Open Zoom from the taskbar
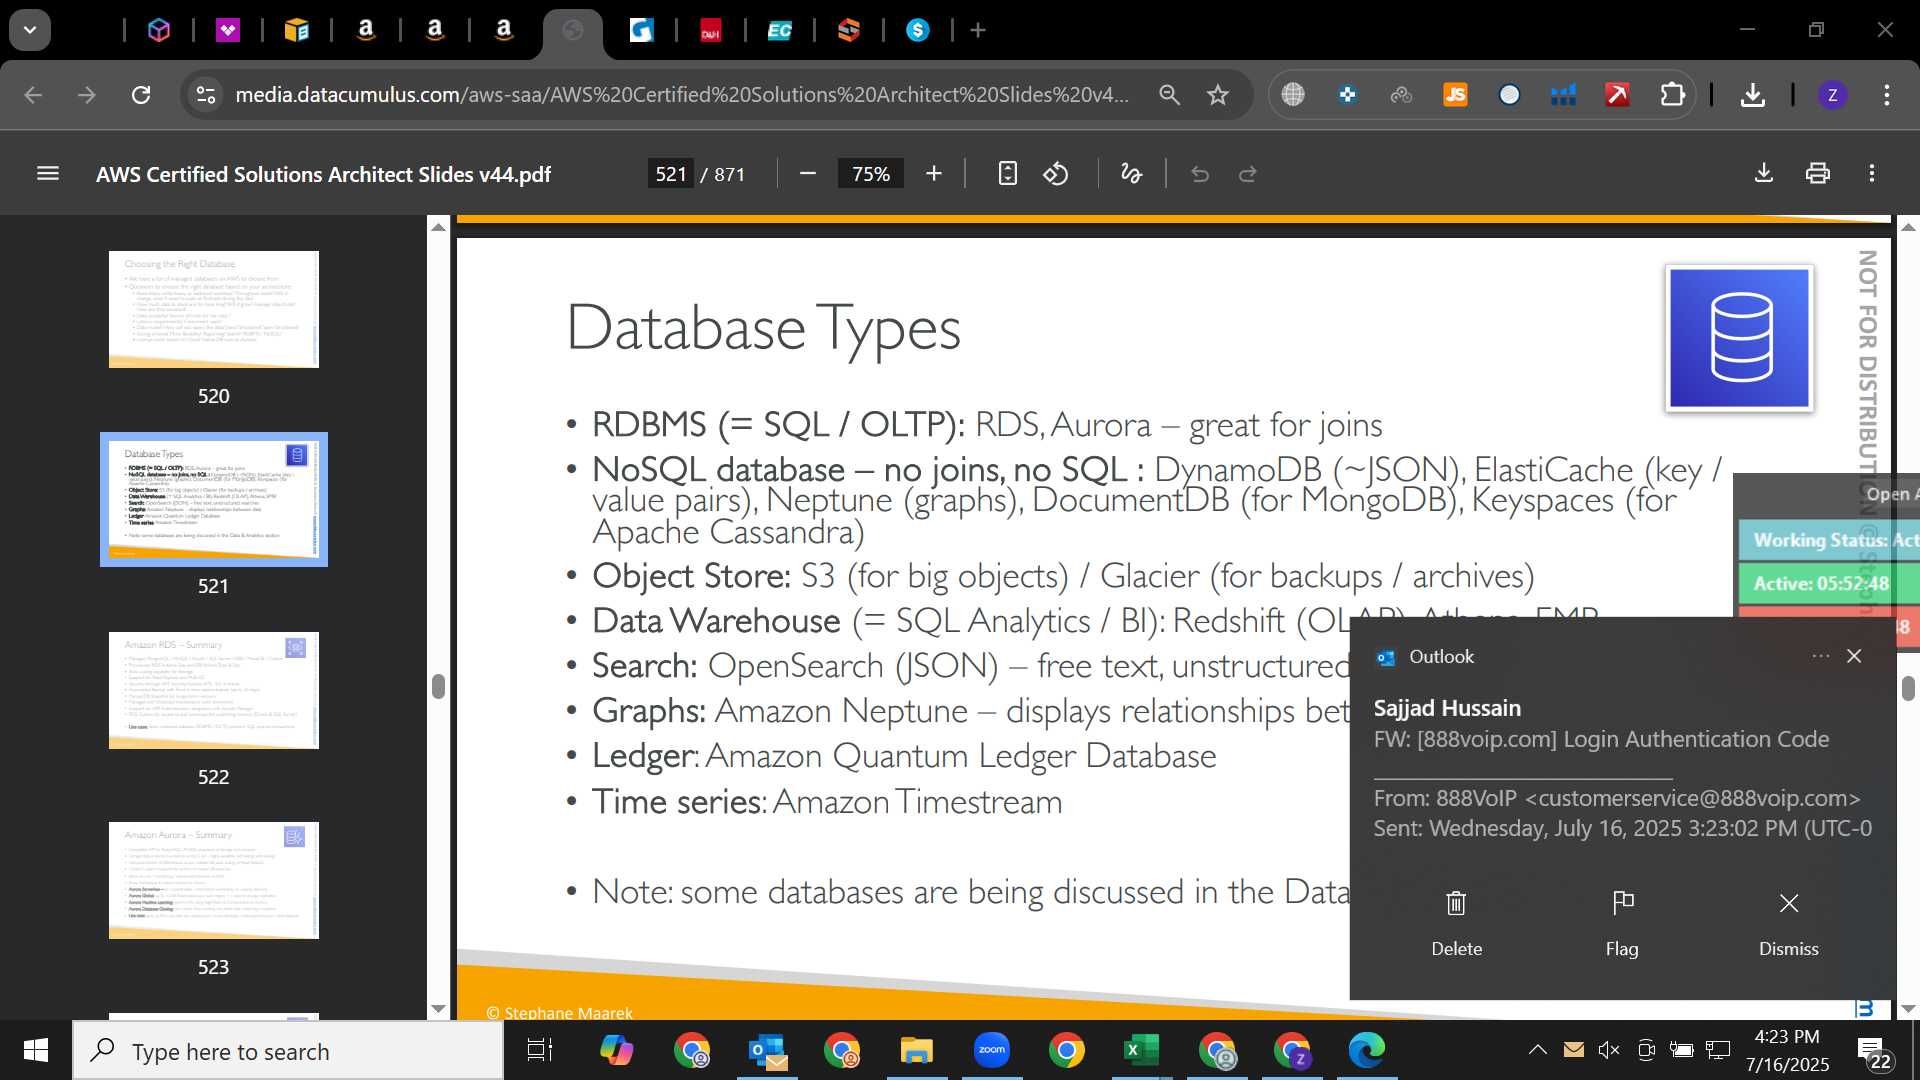This screenshot has height=1080, width=1920. tap(991, 1050)
